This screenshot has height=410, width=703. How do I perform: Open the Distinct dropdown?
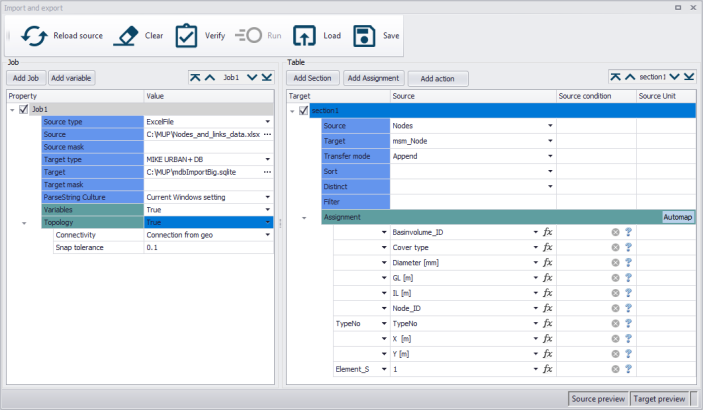coord(550,187)
